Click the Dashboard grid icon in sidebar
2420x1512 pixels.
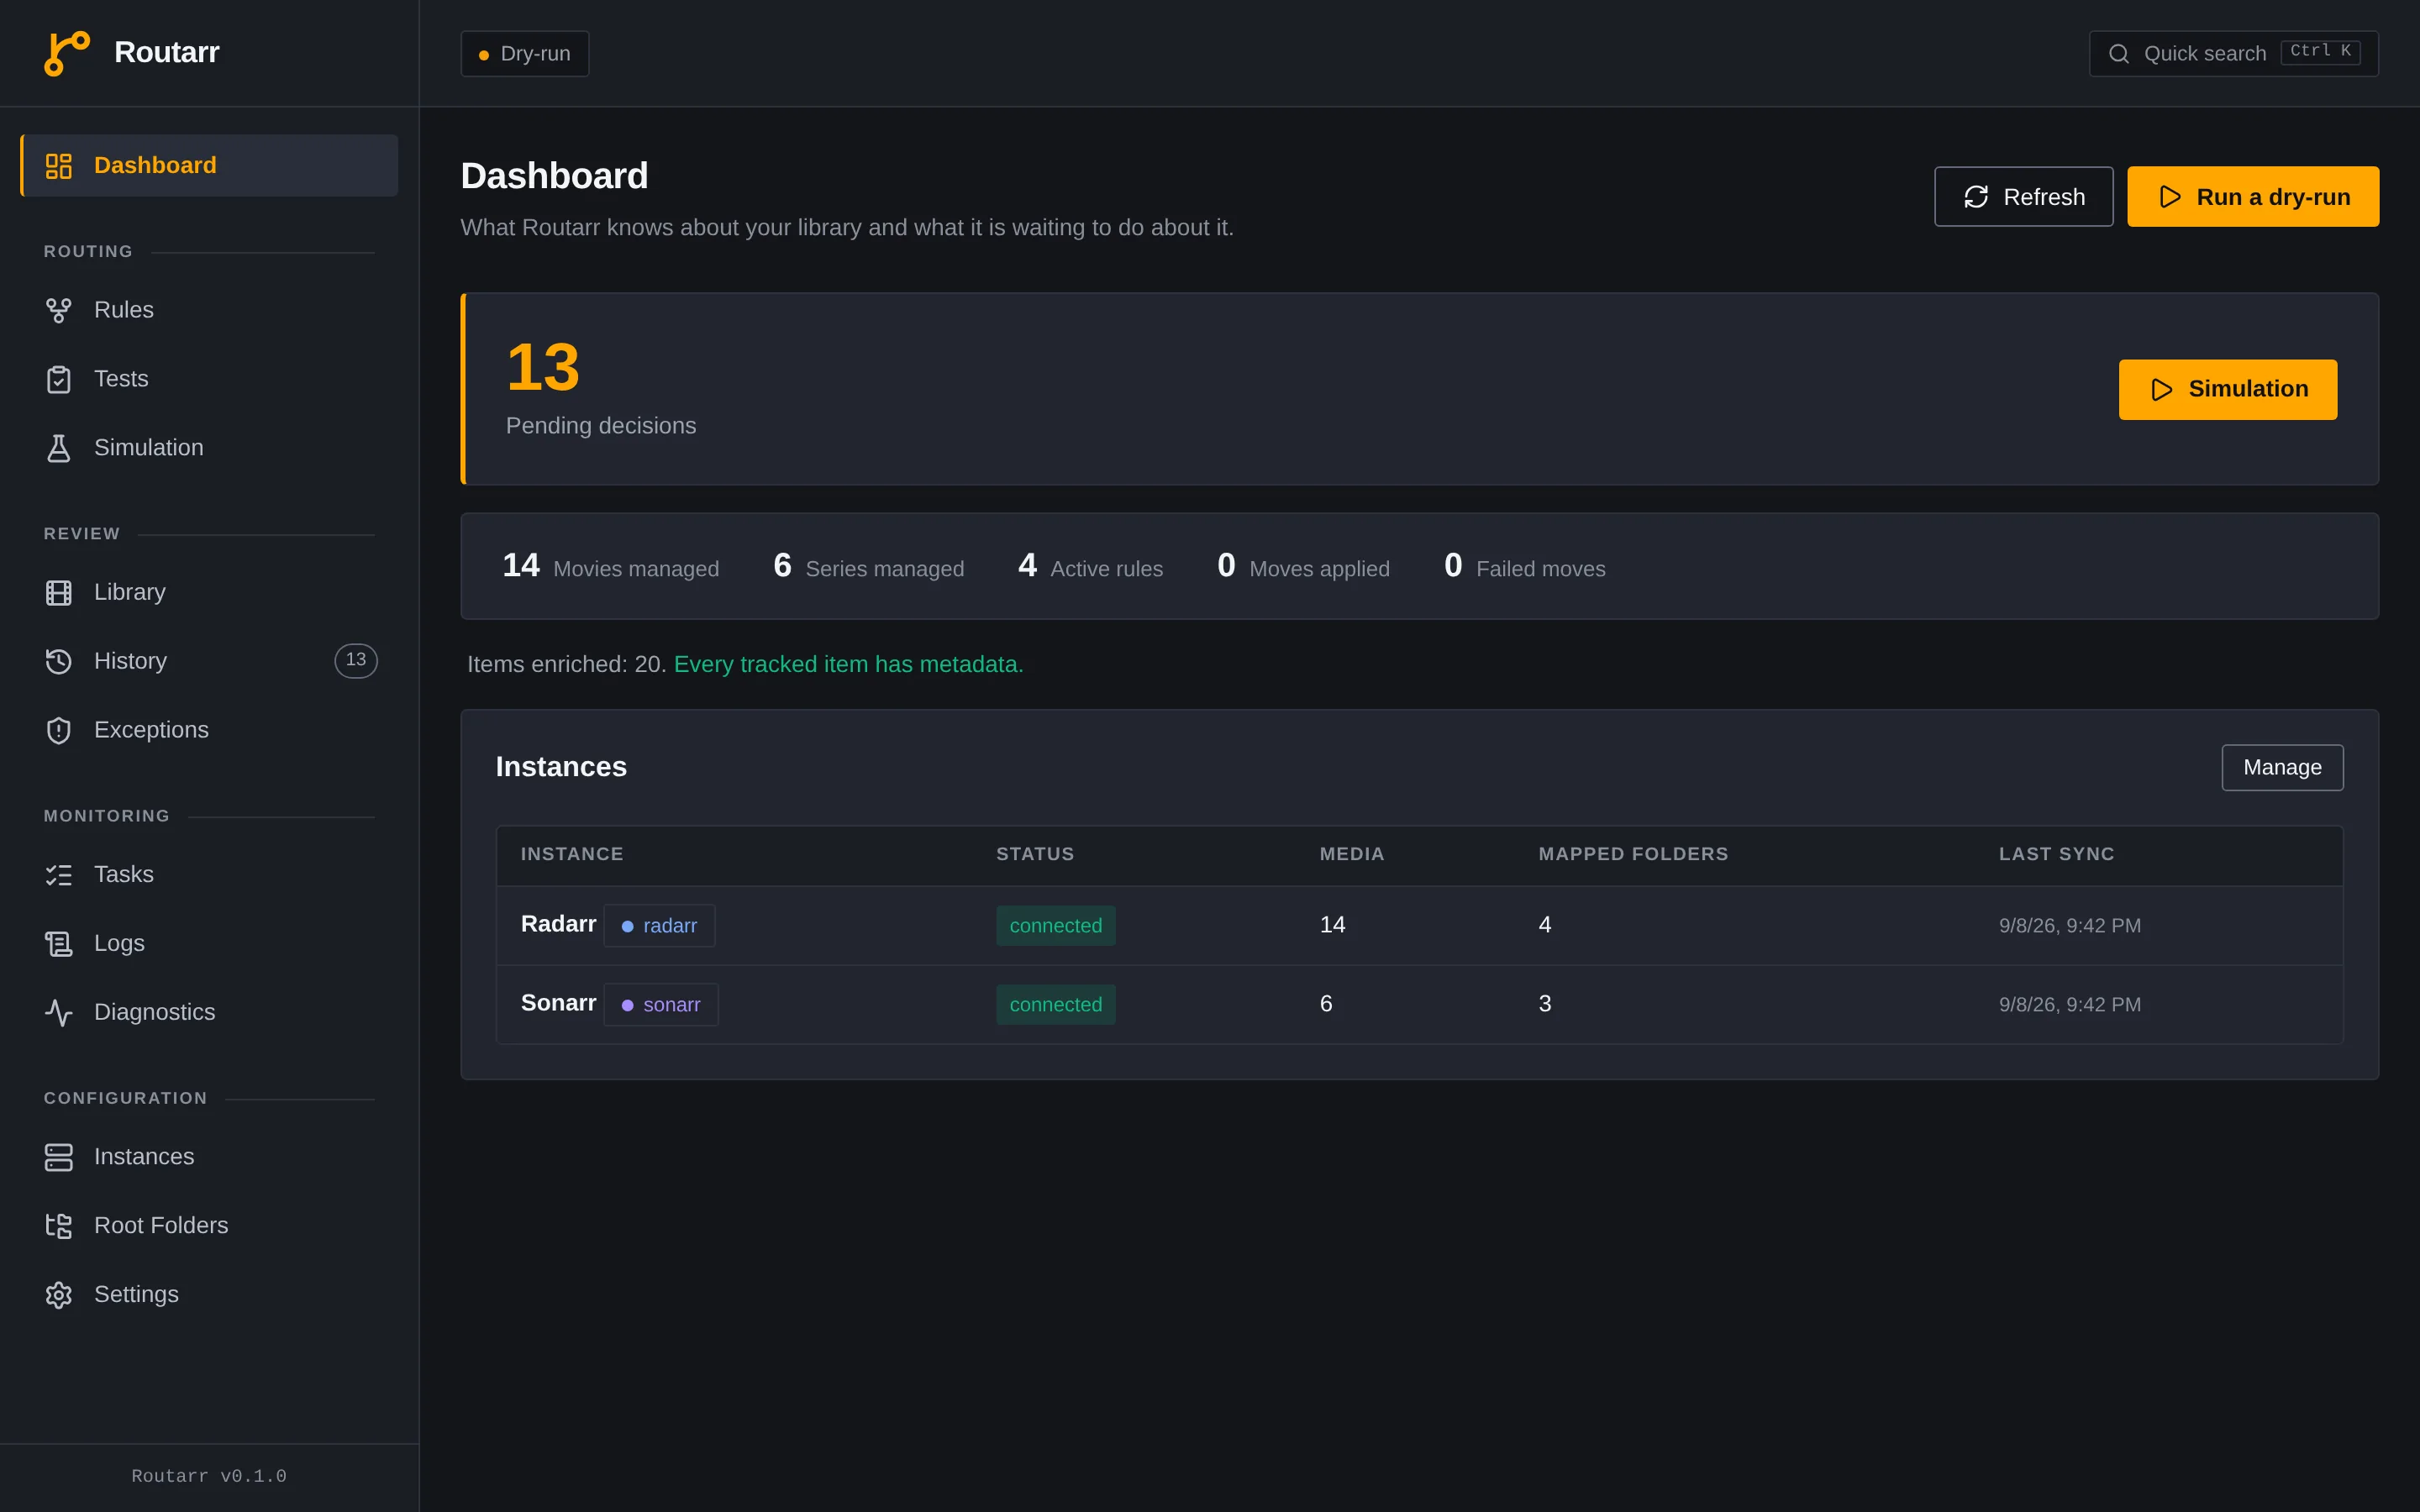(x=59, y=166)
